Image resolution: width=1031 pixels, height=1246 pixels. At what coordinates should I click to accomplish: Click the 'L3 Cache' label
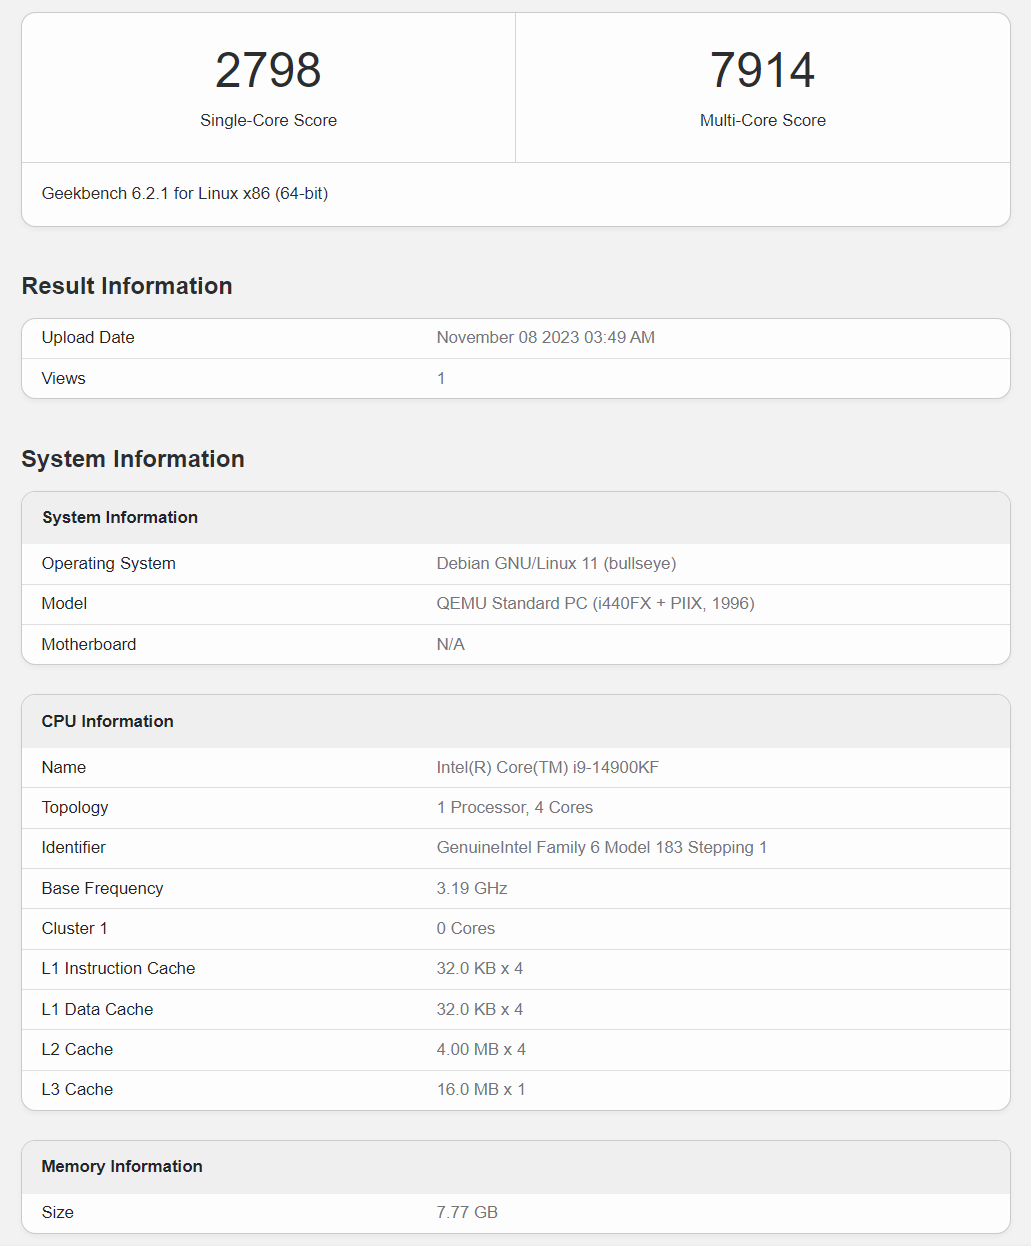tap(77, 1089)
